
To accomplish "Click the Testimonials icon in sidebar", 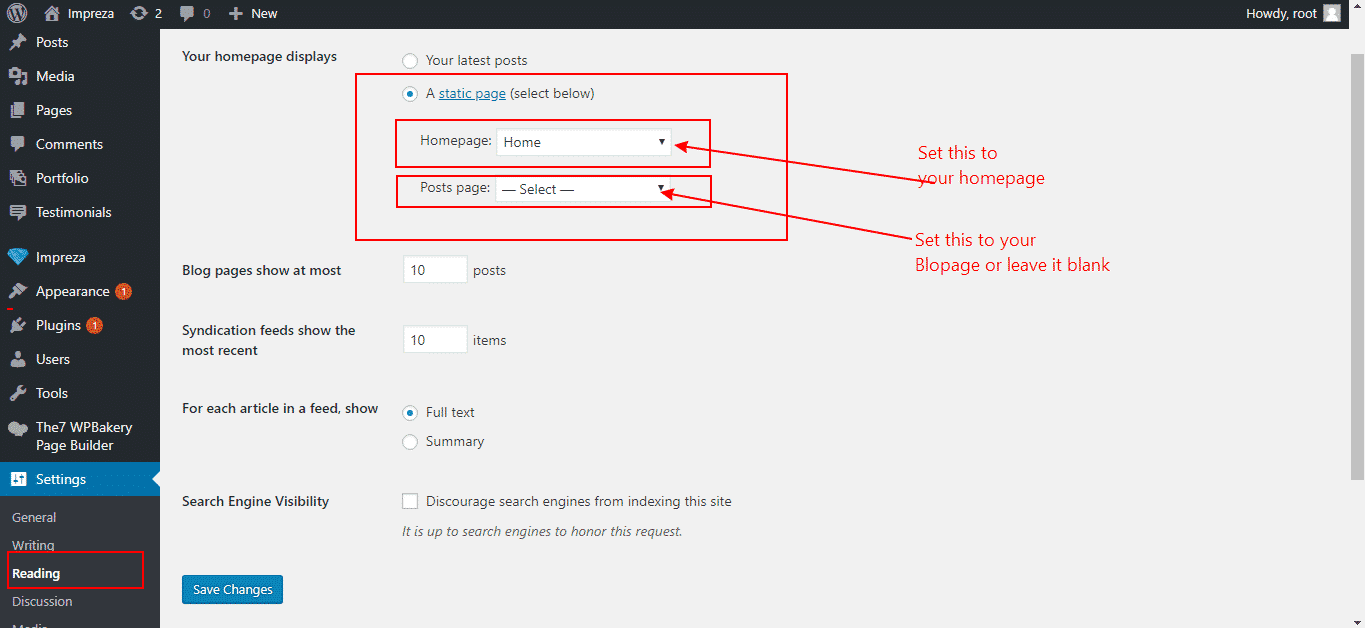I will click(18, 212).
